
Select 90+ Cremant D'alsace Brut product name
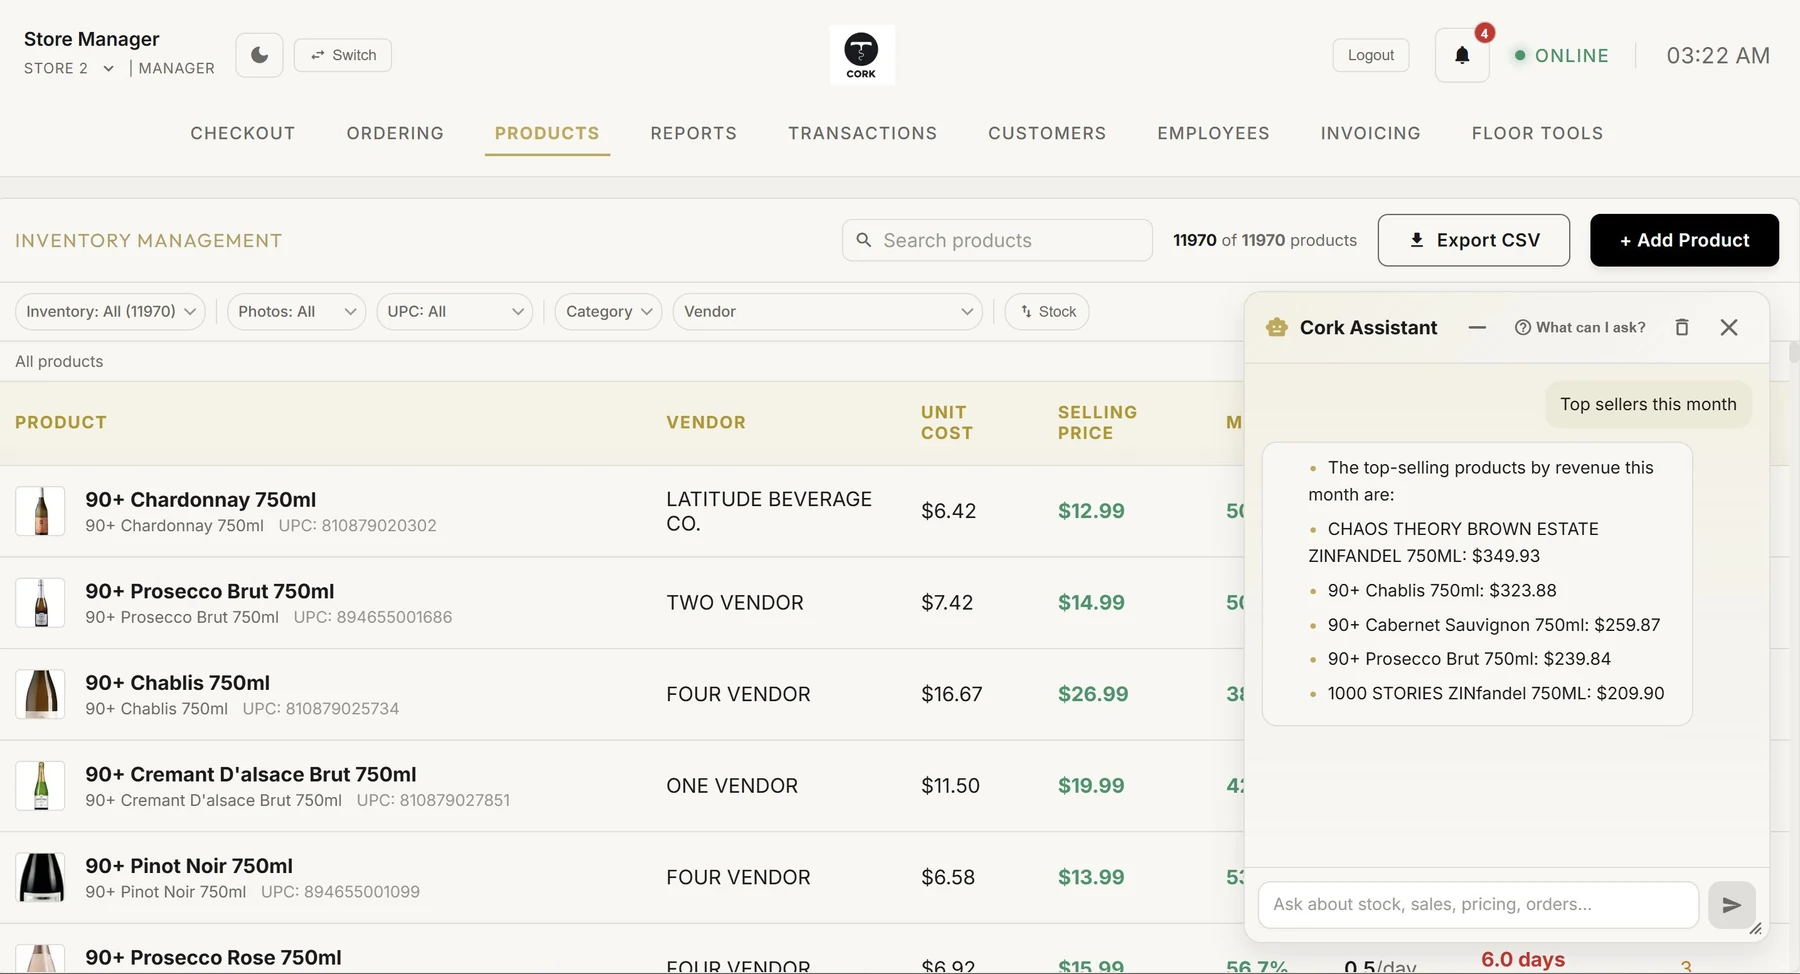[x=250, y=774]
